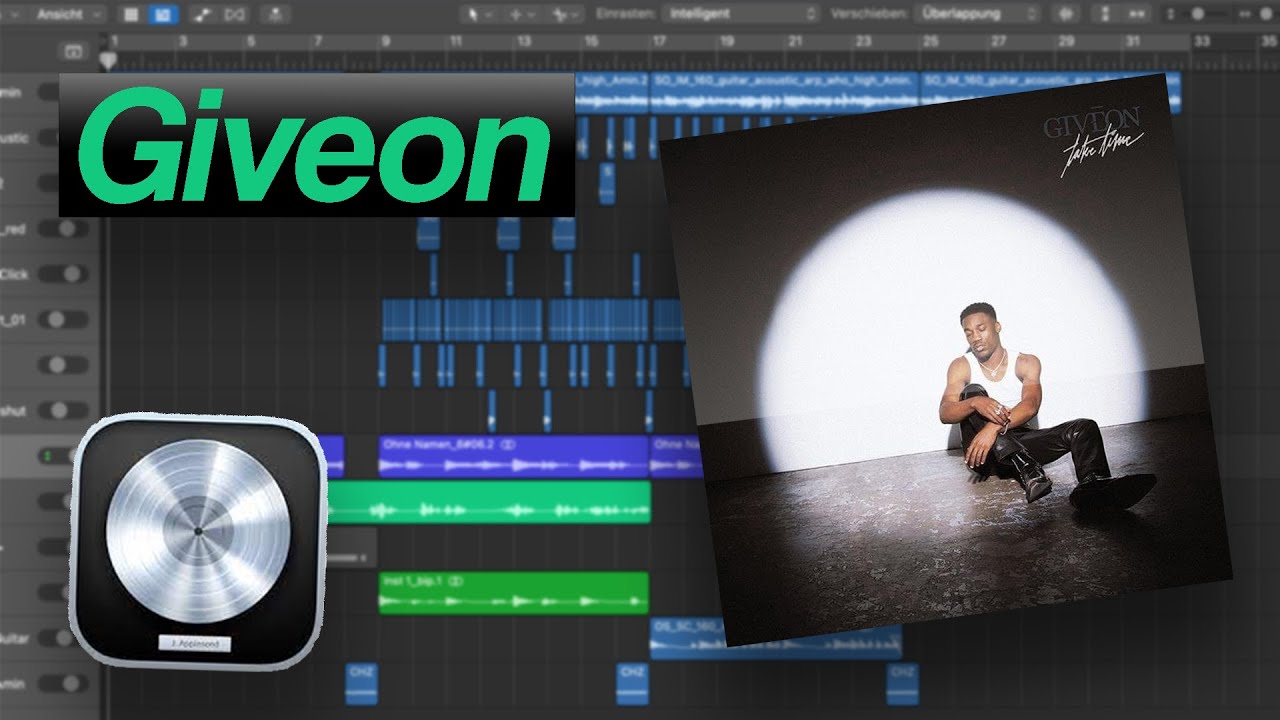Viewport: 1280px width, 720px height.
Task: Click the add track stack button left of ruler
Action: point(72,50)
